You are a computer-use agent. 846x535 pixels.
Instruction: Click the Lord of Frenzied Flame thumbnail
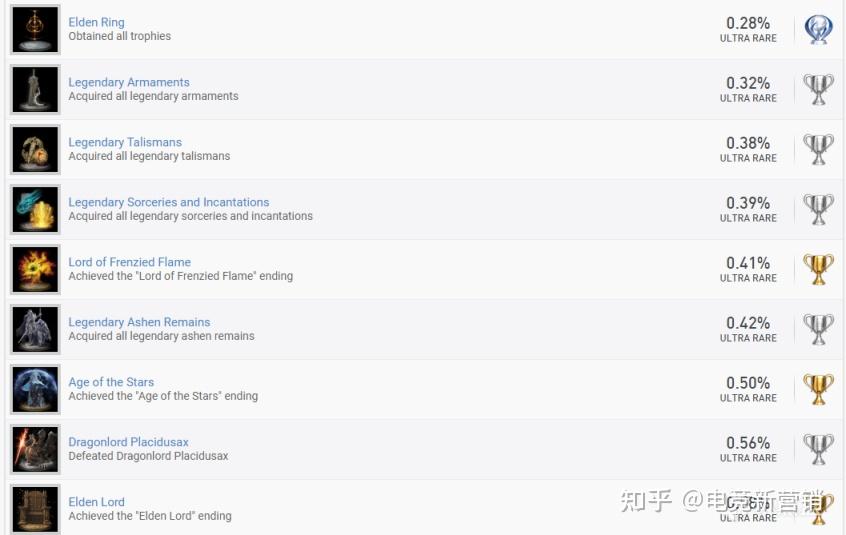click(x=35, y=269)
